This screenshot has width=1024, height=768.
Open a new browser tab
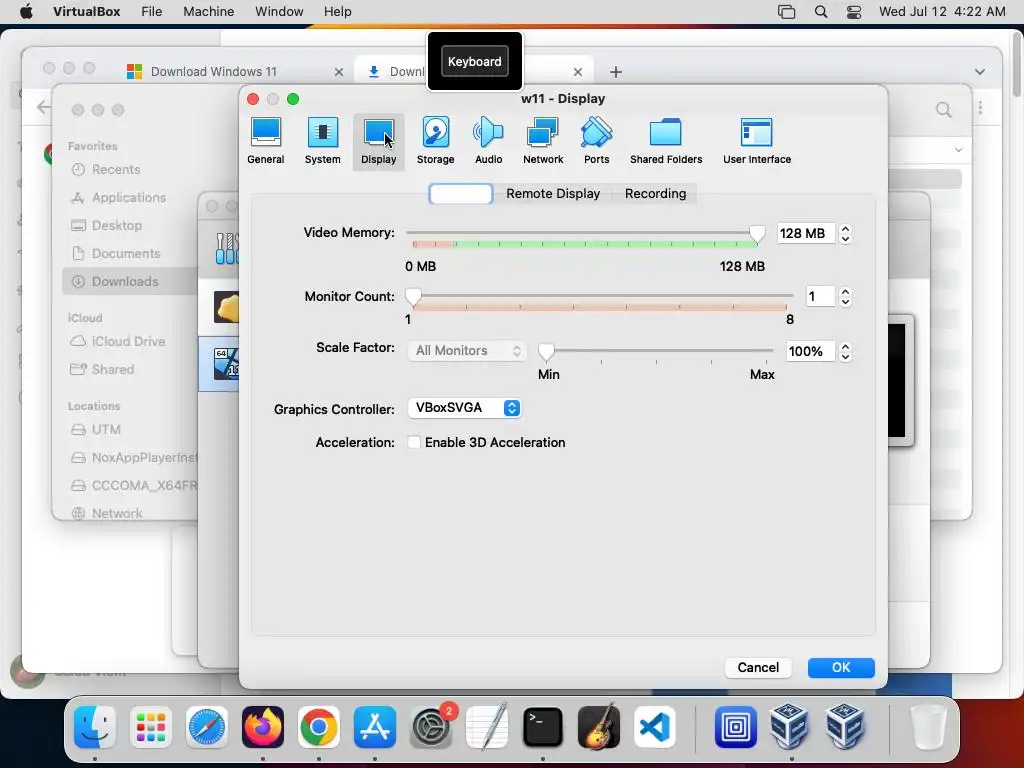[x=615, y=72]
